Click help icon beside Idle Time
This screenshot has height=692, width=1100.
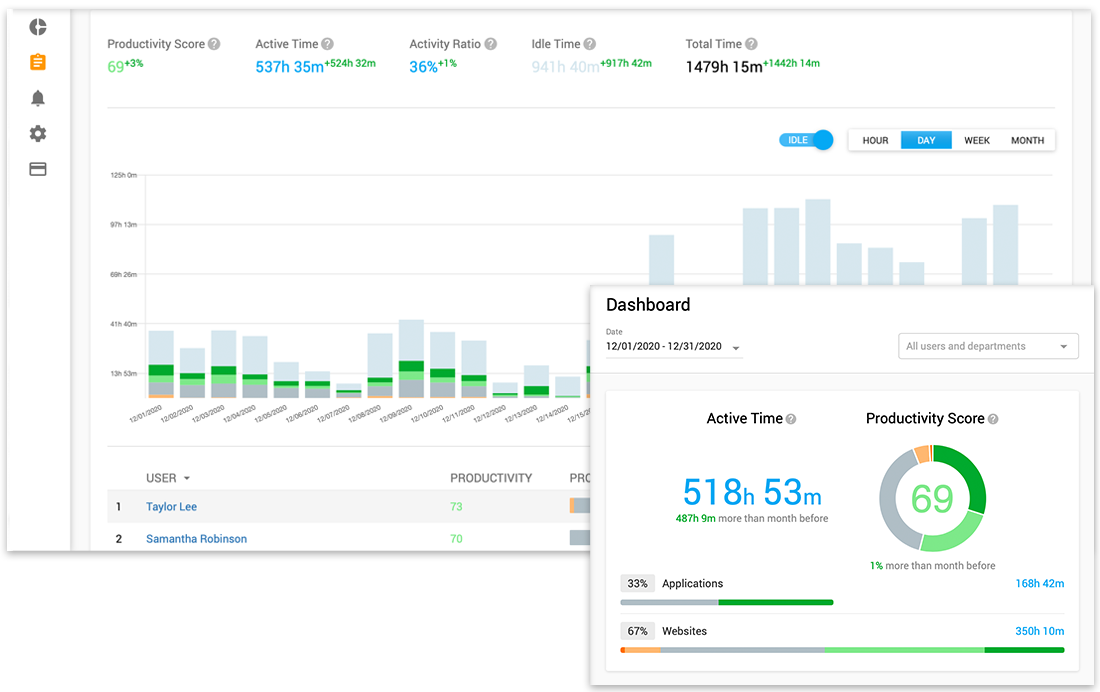pyautogui.click(x=590, y=44)
